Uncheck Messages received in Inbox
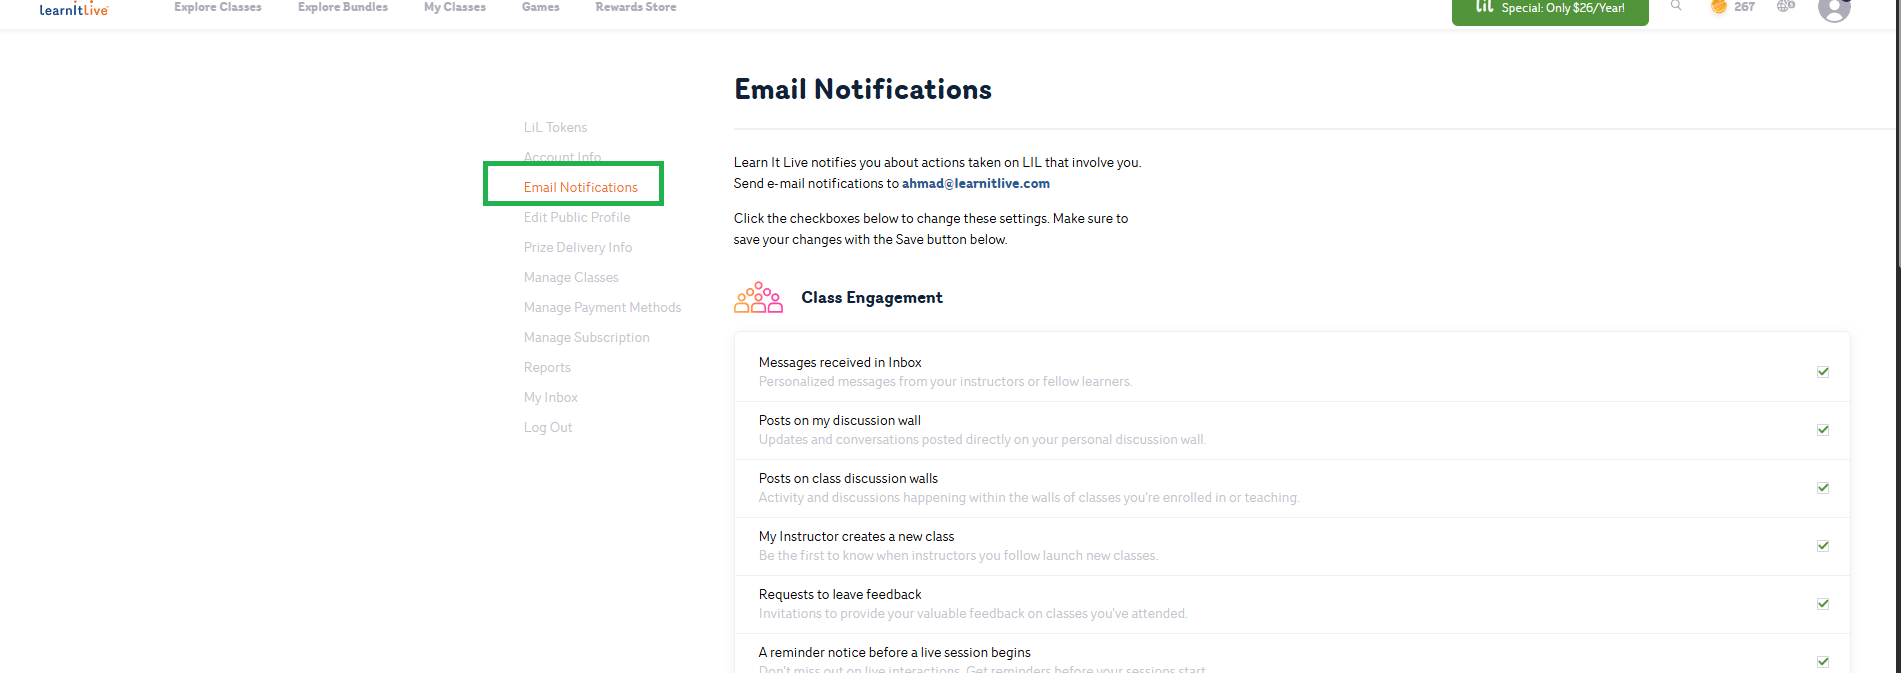The image size is (1901, 673). point(1823,372)
